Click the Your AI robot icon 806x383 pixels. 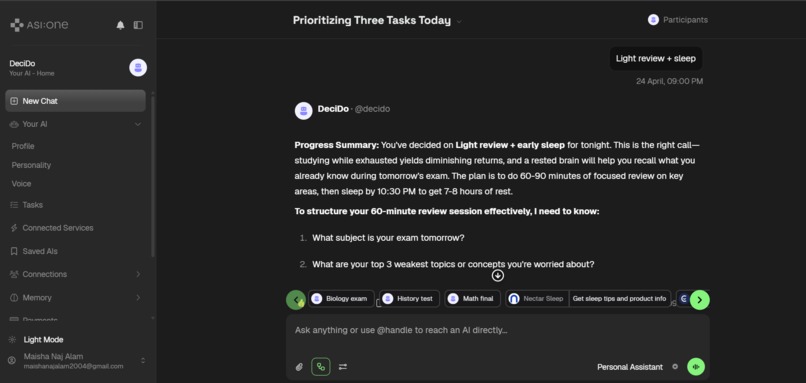pos(14,124)
